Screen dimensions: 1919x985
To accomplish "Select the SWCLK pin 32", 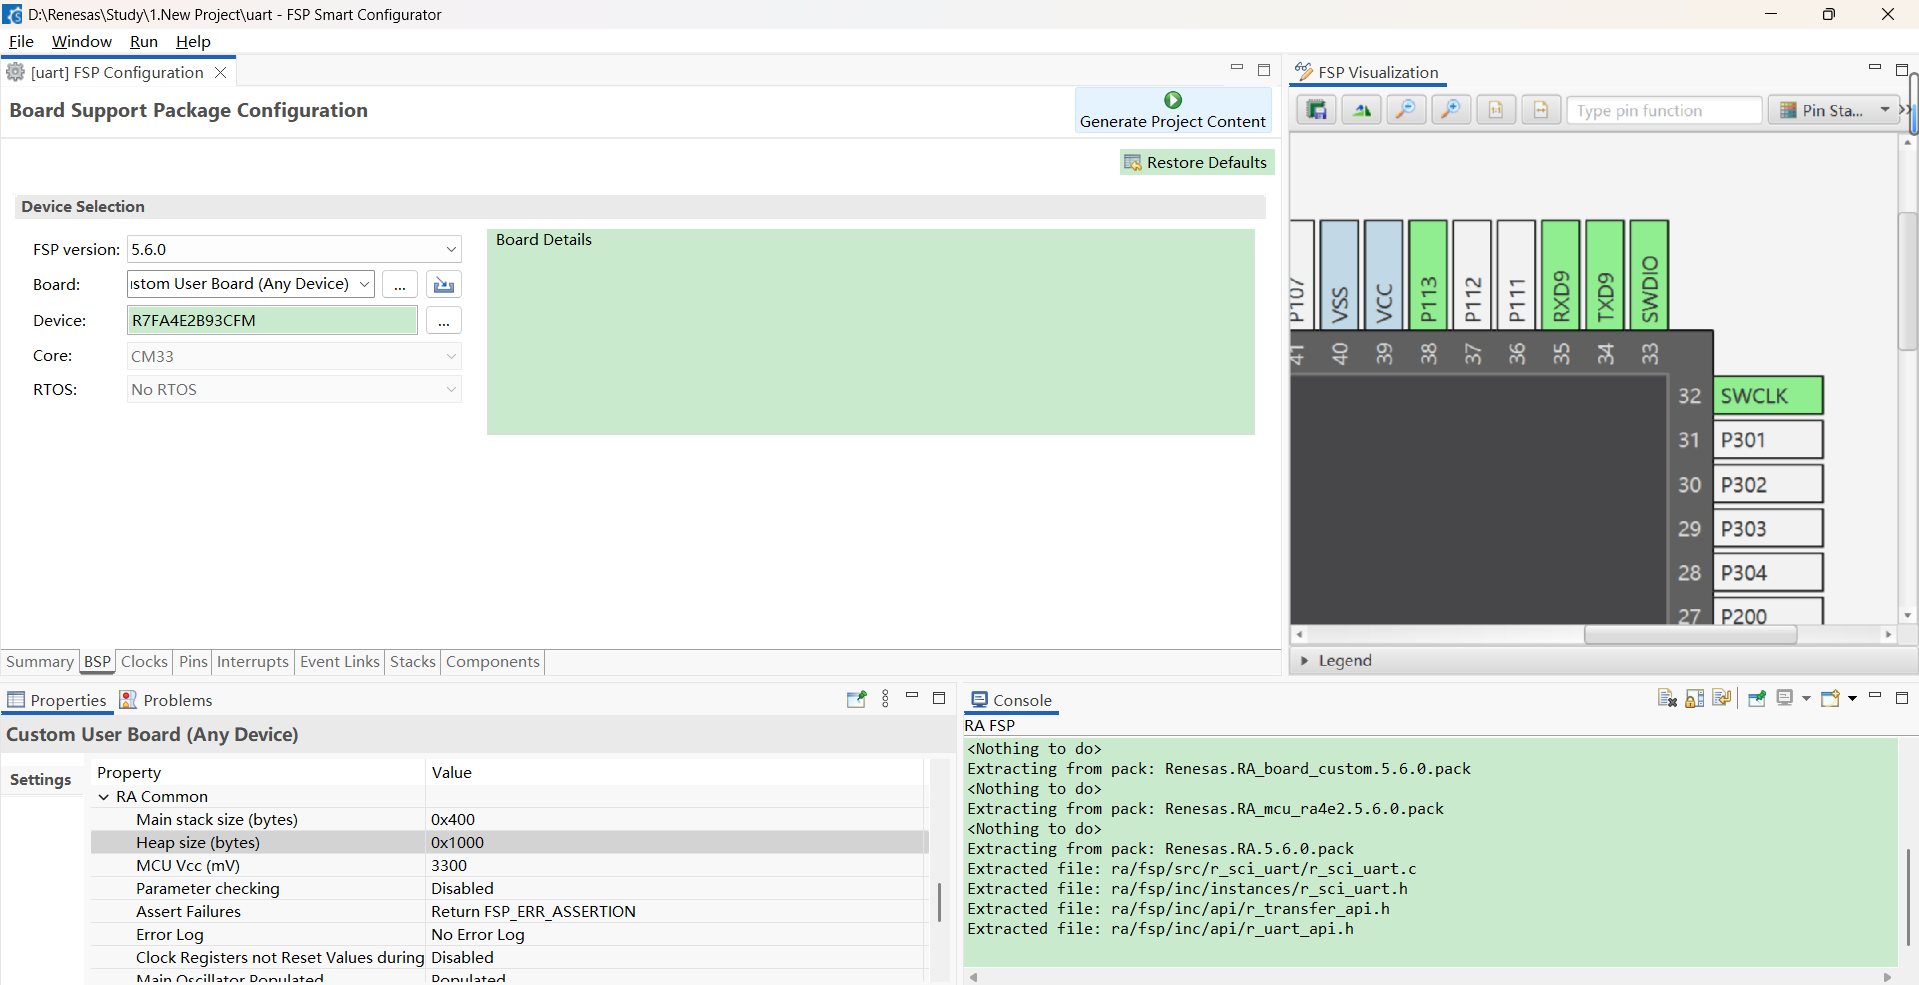I will coord(1768,396).
